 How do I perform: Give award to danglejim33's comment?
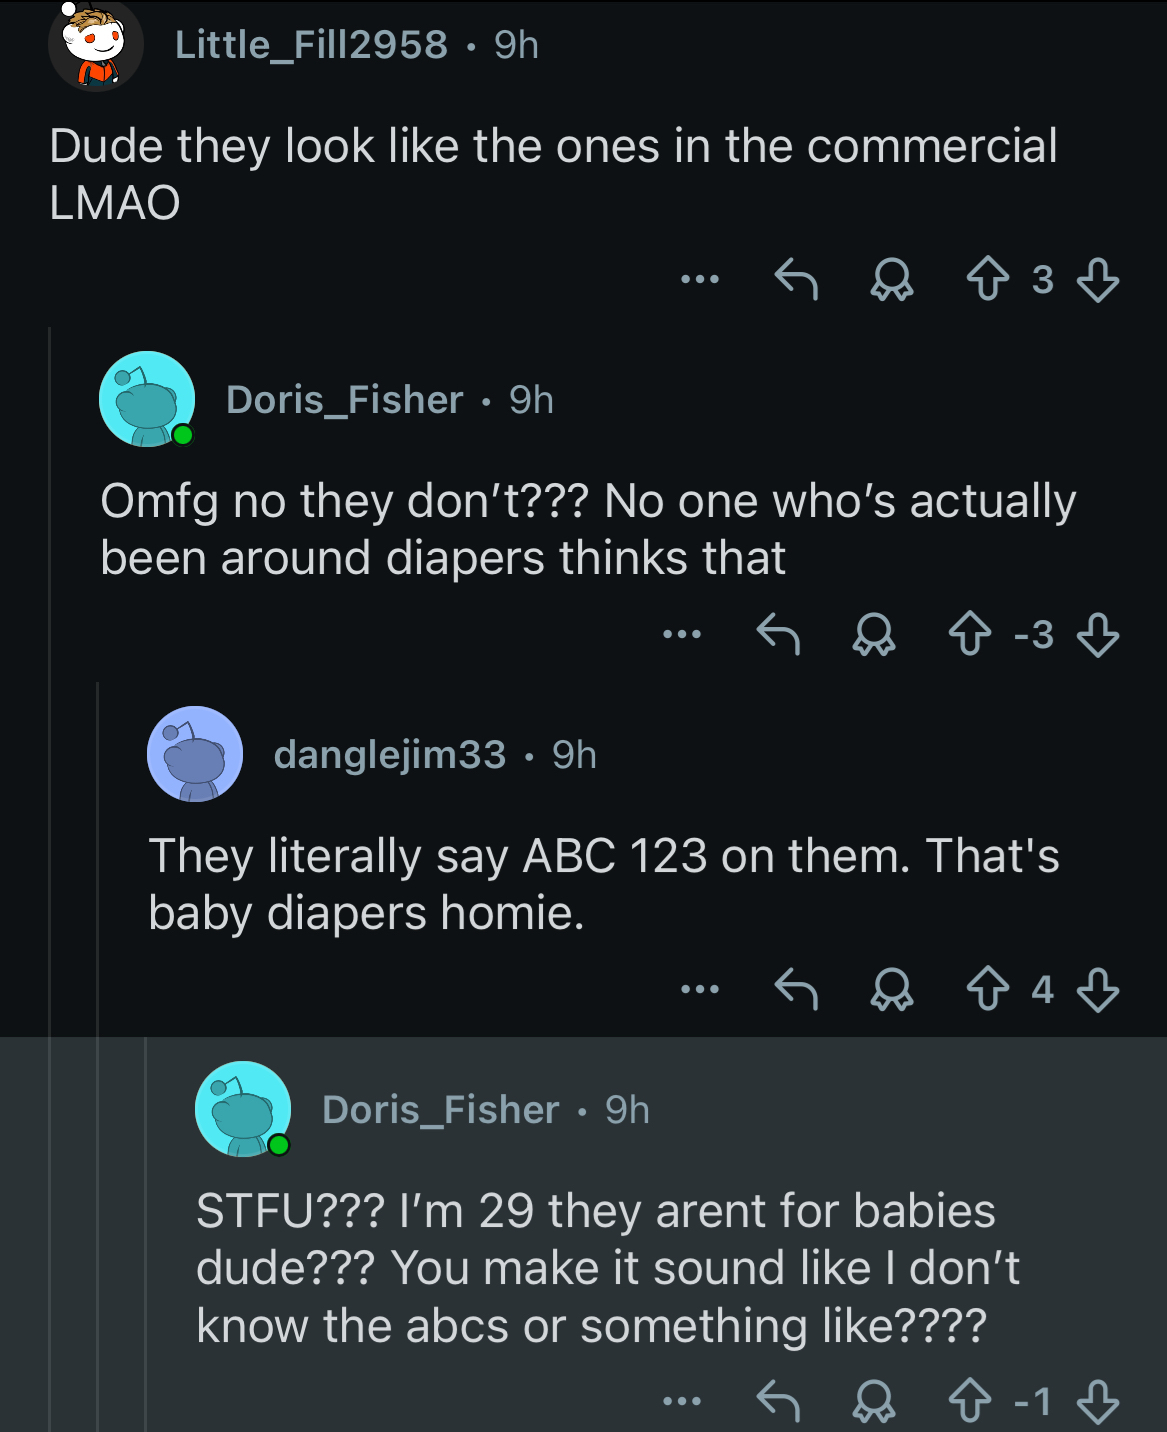point(891,989)
